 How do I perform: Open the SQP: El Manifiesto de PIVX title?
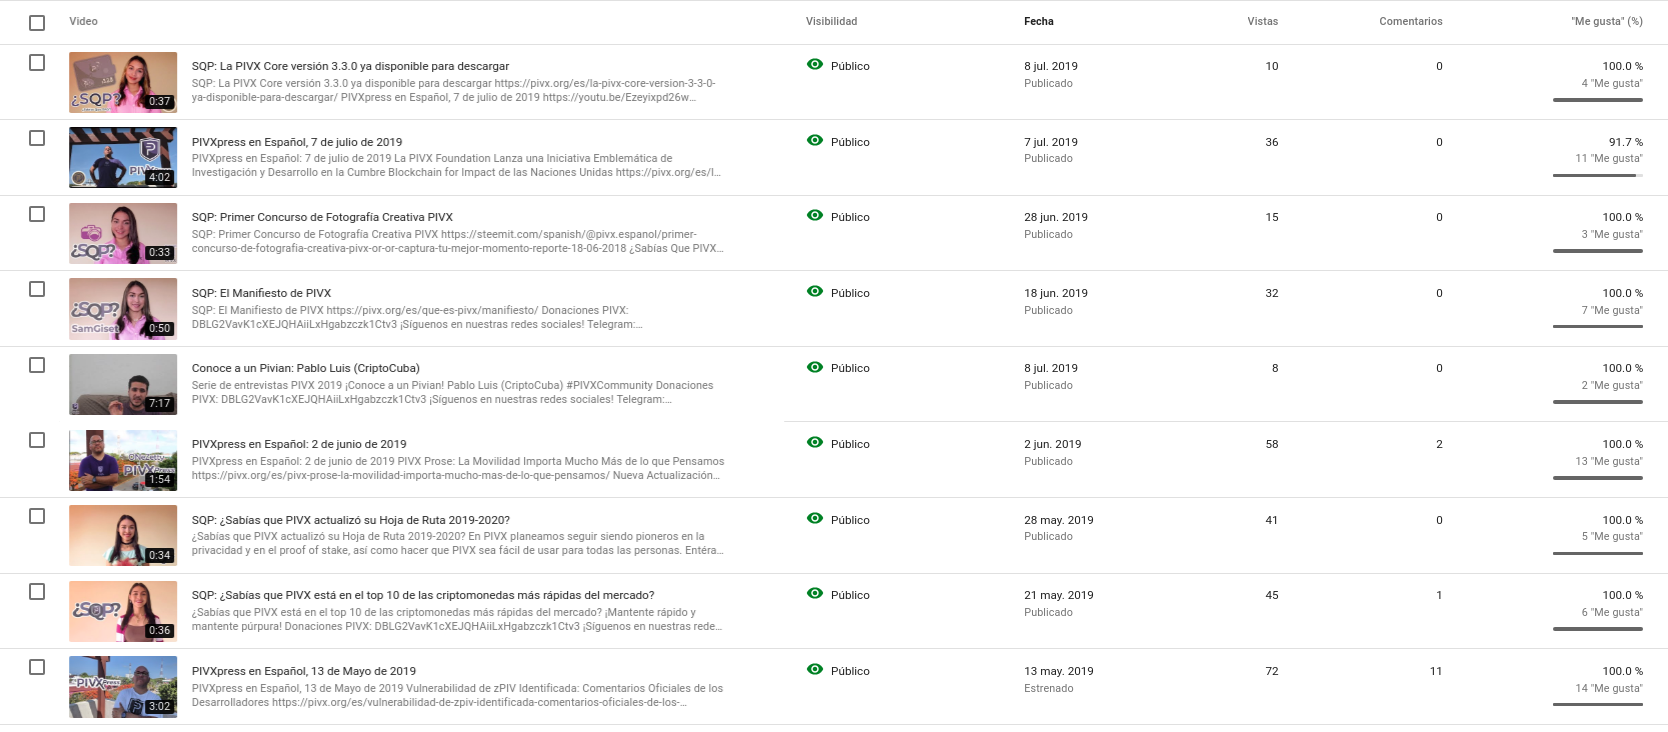[x=261, y=293]
